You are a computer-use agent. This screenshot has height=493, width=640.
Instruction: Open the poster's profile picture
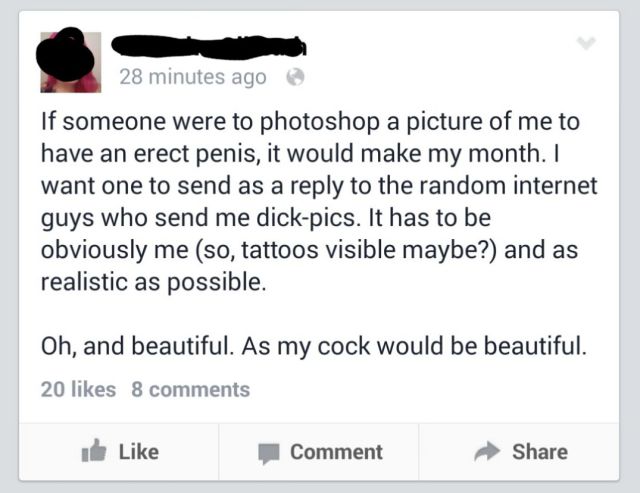click(70, 58)
